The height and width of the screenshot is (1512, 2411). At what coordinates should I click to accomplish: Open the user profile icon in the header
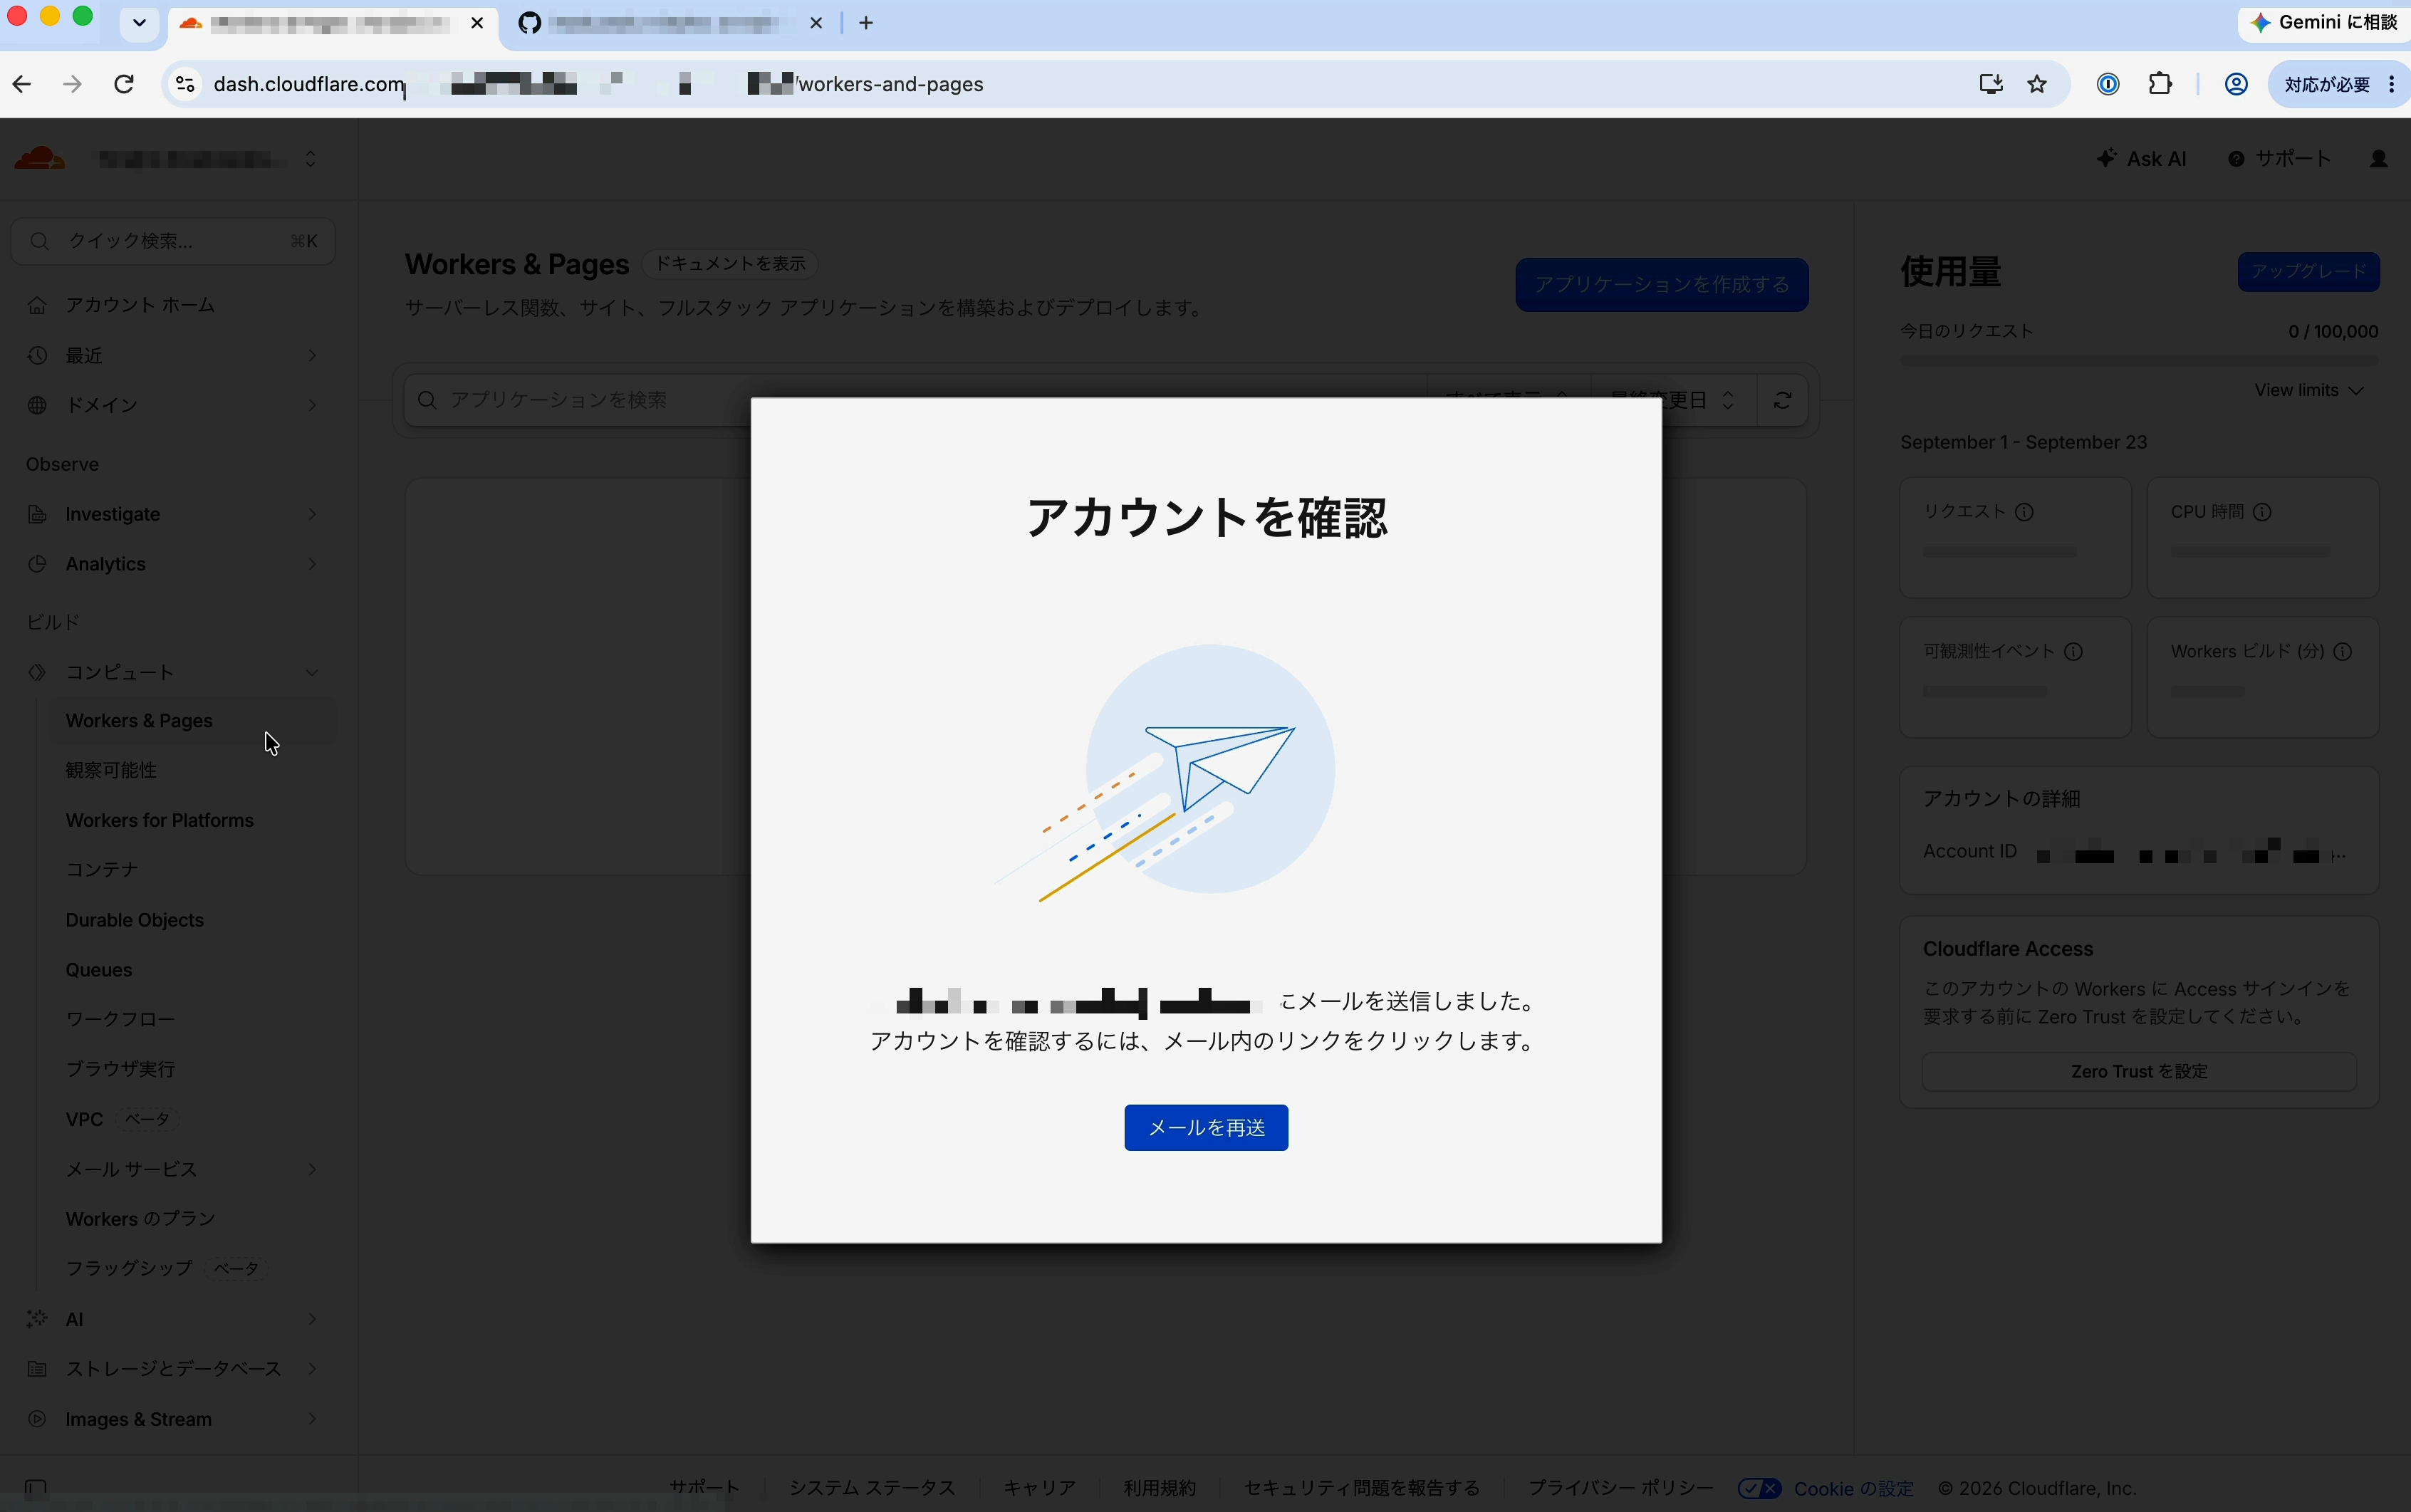[x=2379, y=159]
